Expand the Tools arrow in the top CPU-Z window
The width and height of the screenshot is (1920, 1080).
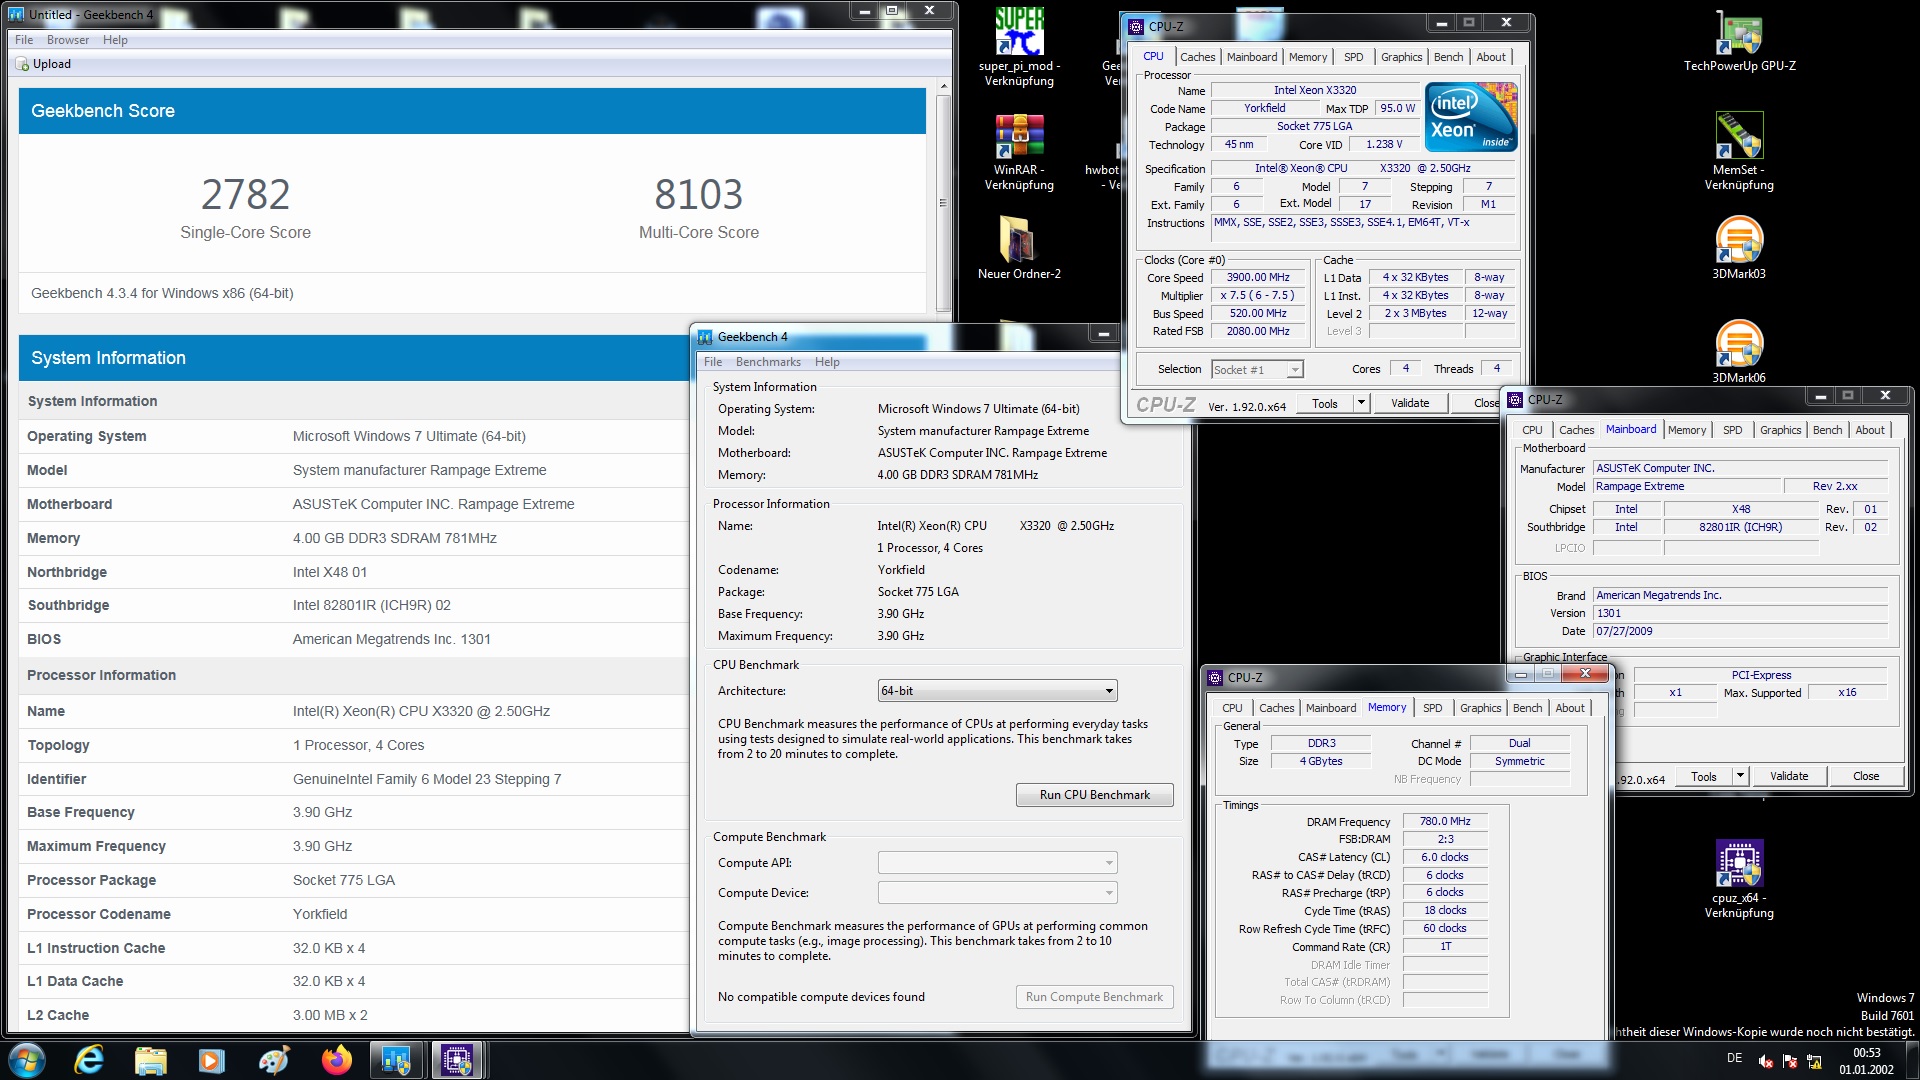click(1361, 403)
